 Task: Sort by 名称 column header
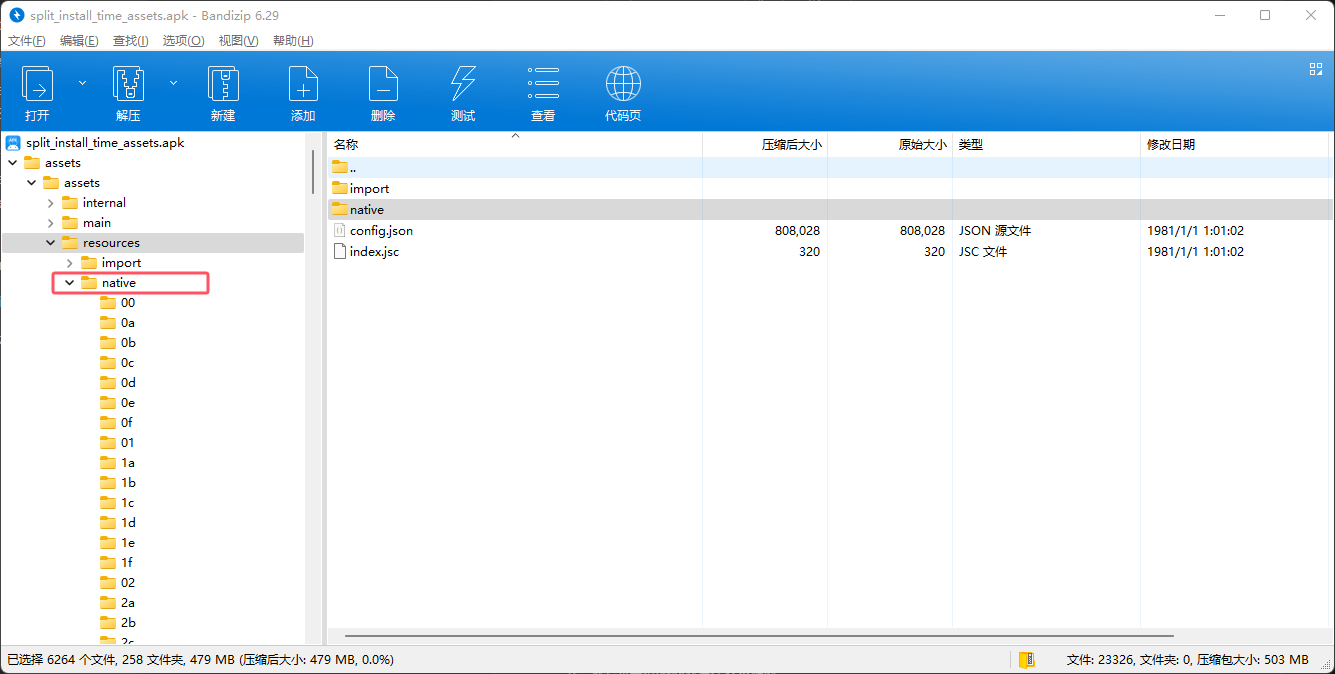point(515,145)
